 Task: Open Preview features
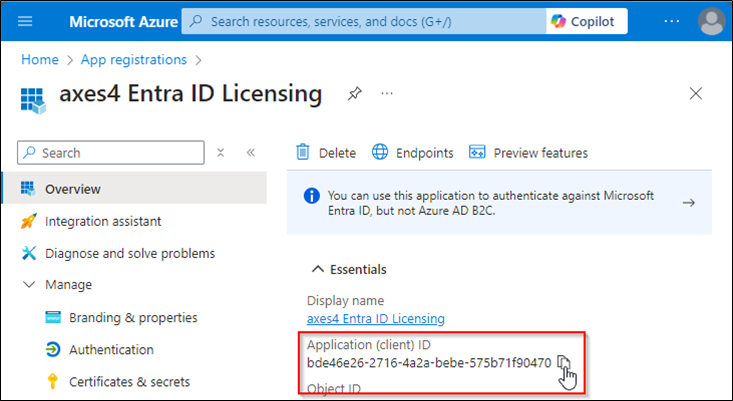point(528,153)
